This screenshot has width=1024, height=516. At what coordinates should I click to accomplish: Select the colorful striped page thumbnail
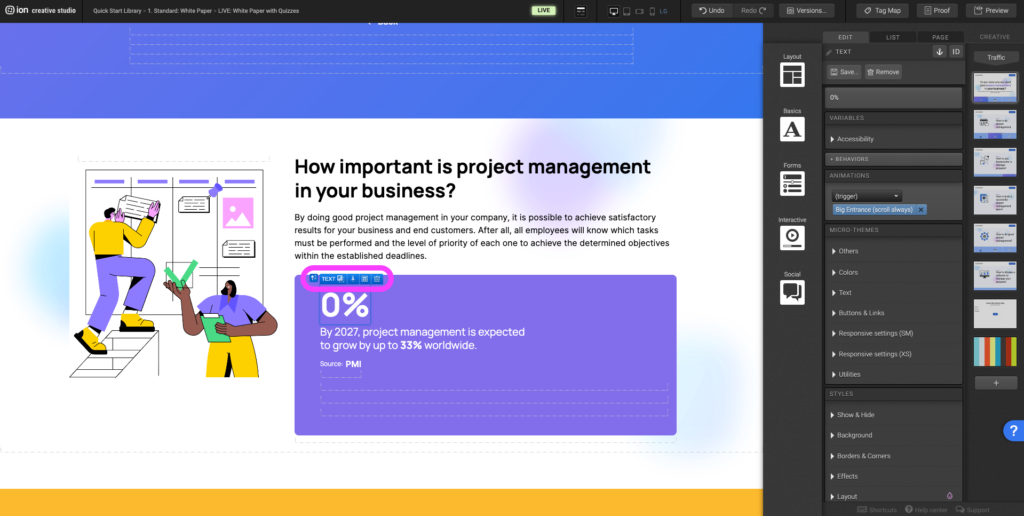[x=995, y=351]
